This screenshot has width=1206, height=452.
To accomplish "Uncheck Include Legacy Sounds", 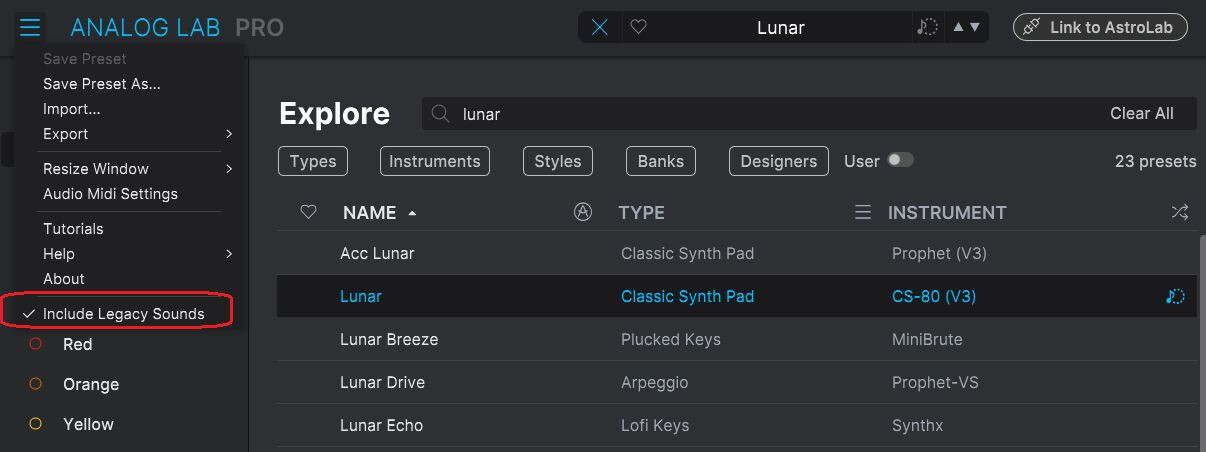I will 123,314.
